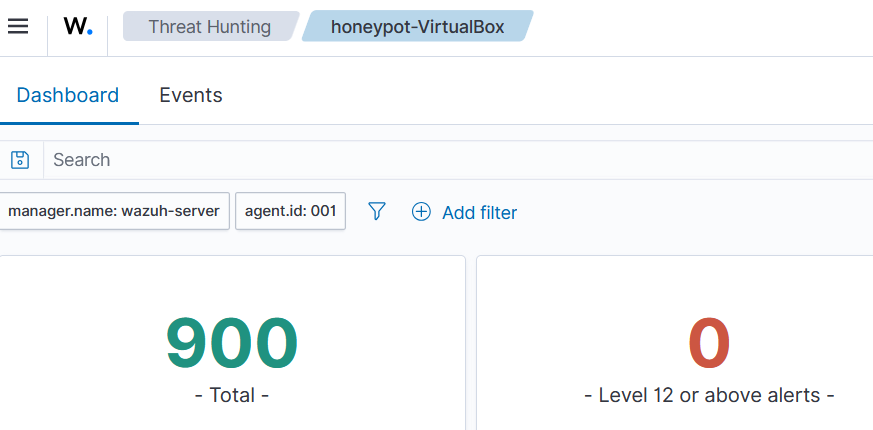Click the 0 high-level alerts value
Image resolution: width=873 pixels, height=430 pixels.
(709, 343)
